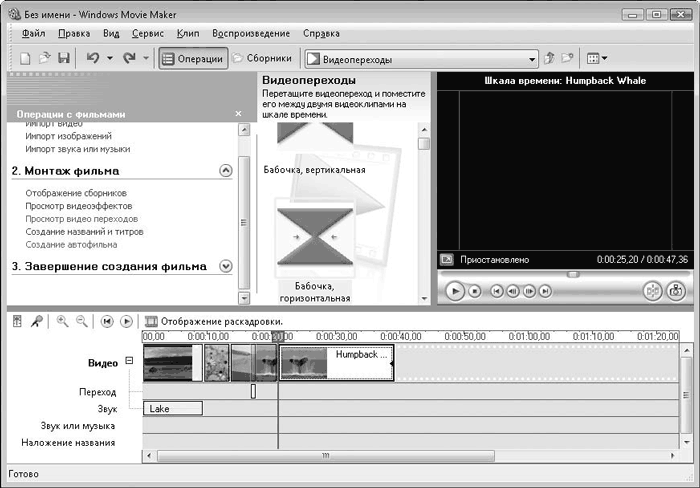
Task: Click the take picture camera icon
Action: [x=676, y=291]
